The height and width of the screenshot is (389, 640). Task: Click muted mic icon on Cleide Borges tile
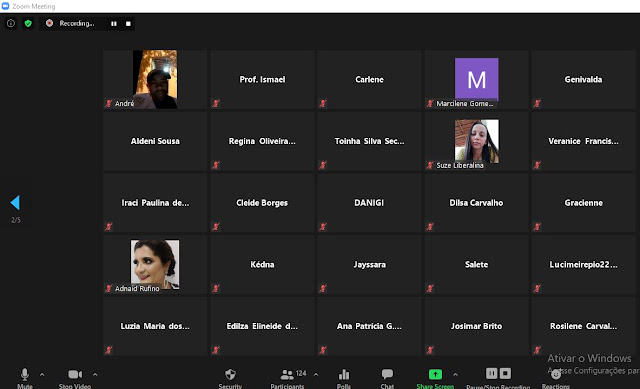(x=216, y=227)
